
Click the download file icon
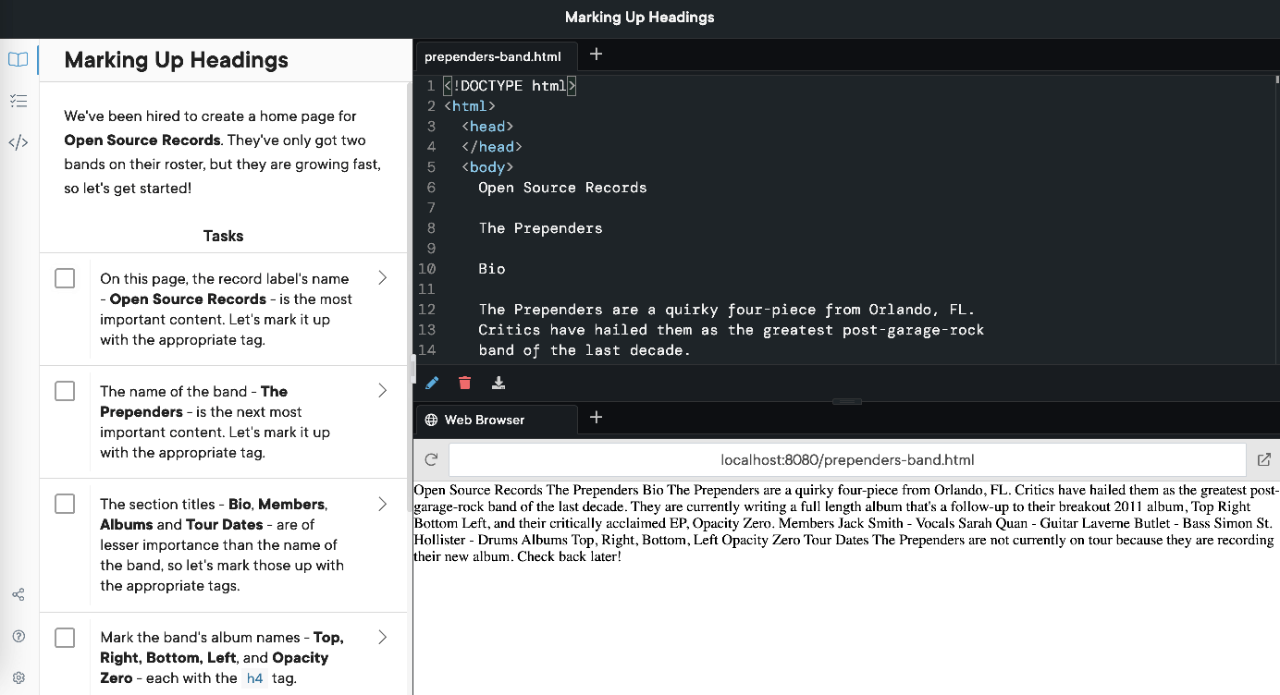(498, 383)
